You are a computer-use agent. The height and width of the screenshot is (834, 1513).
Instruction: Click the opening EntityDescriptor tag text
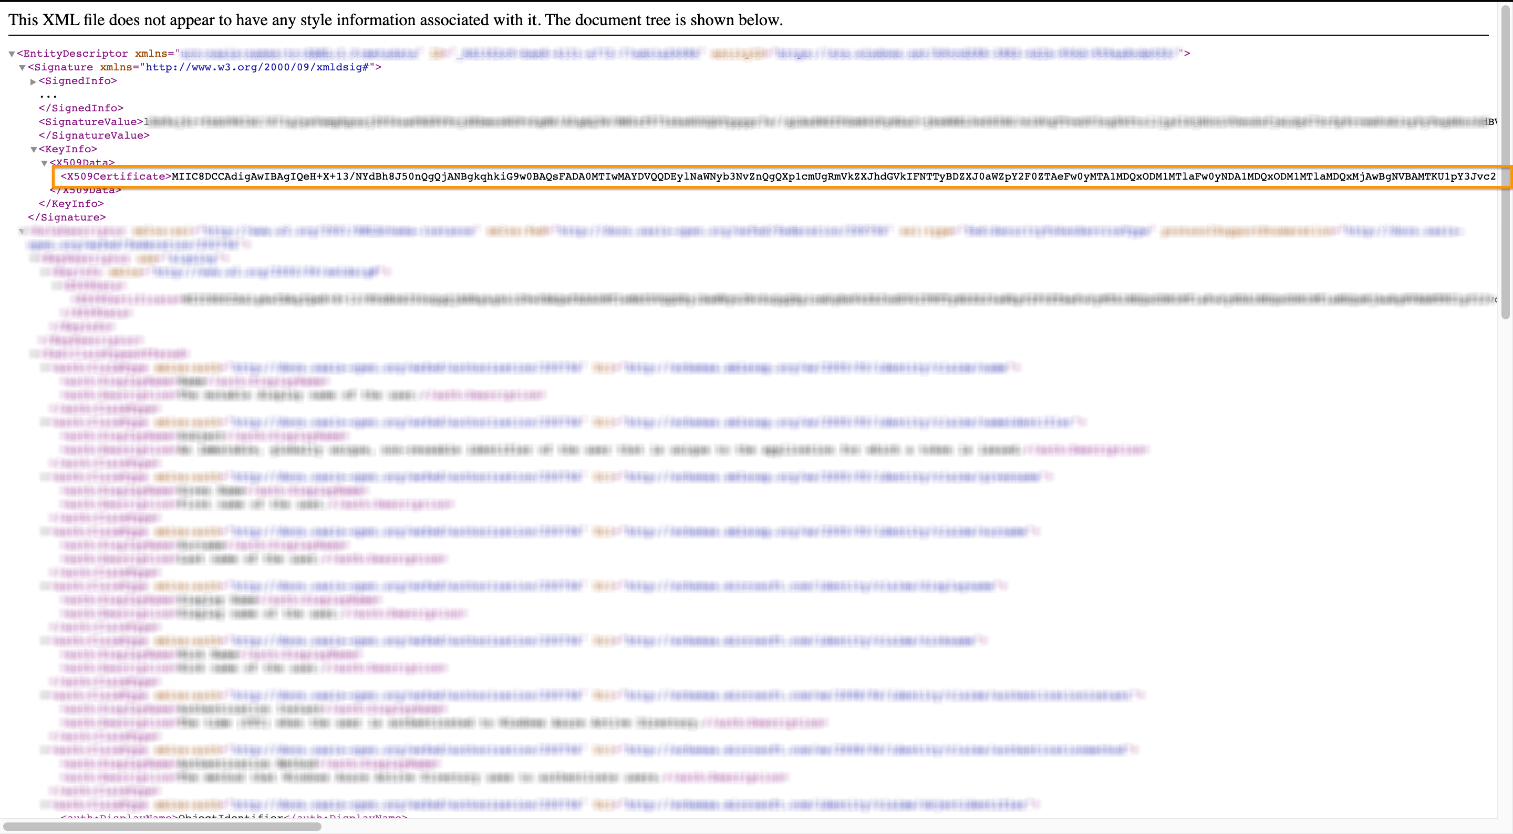tap(72, 54)
